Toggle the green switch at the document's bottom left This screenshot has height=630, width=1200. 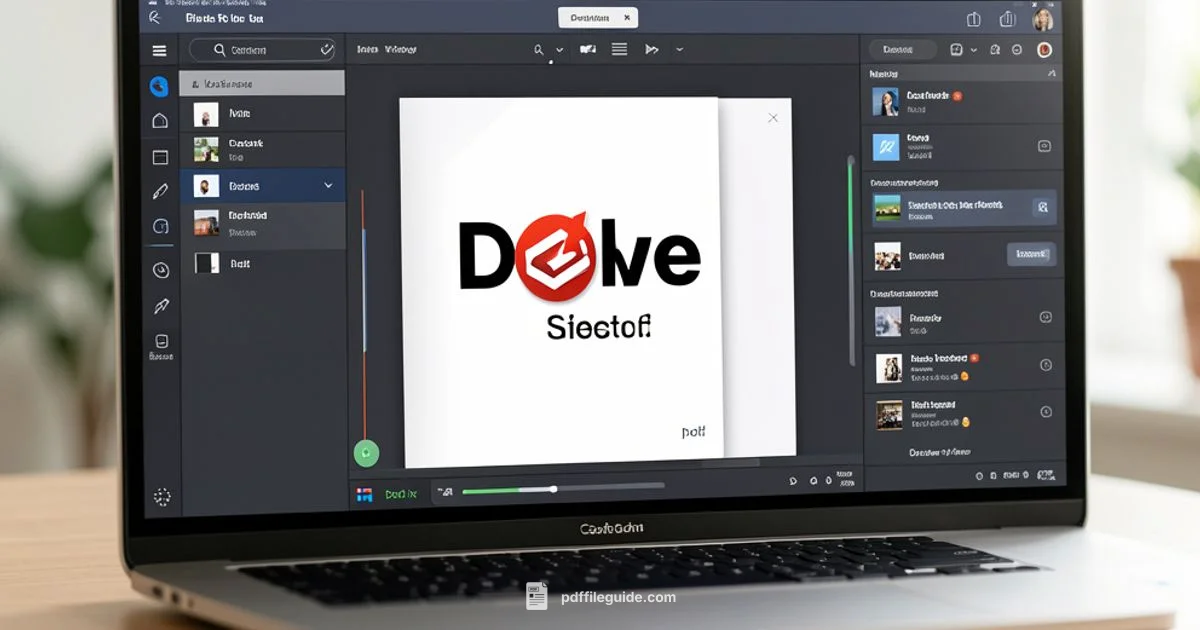click(367, 454)
